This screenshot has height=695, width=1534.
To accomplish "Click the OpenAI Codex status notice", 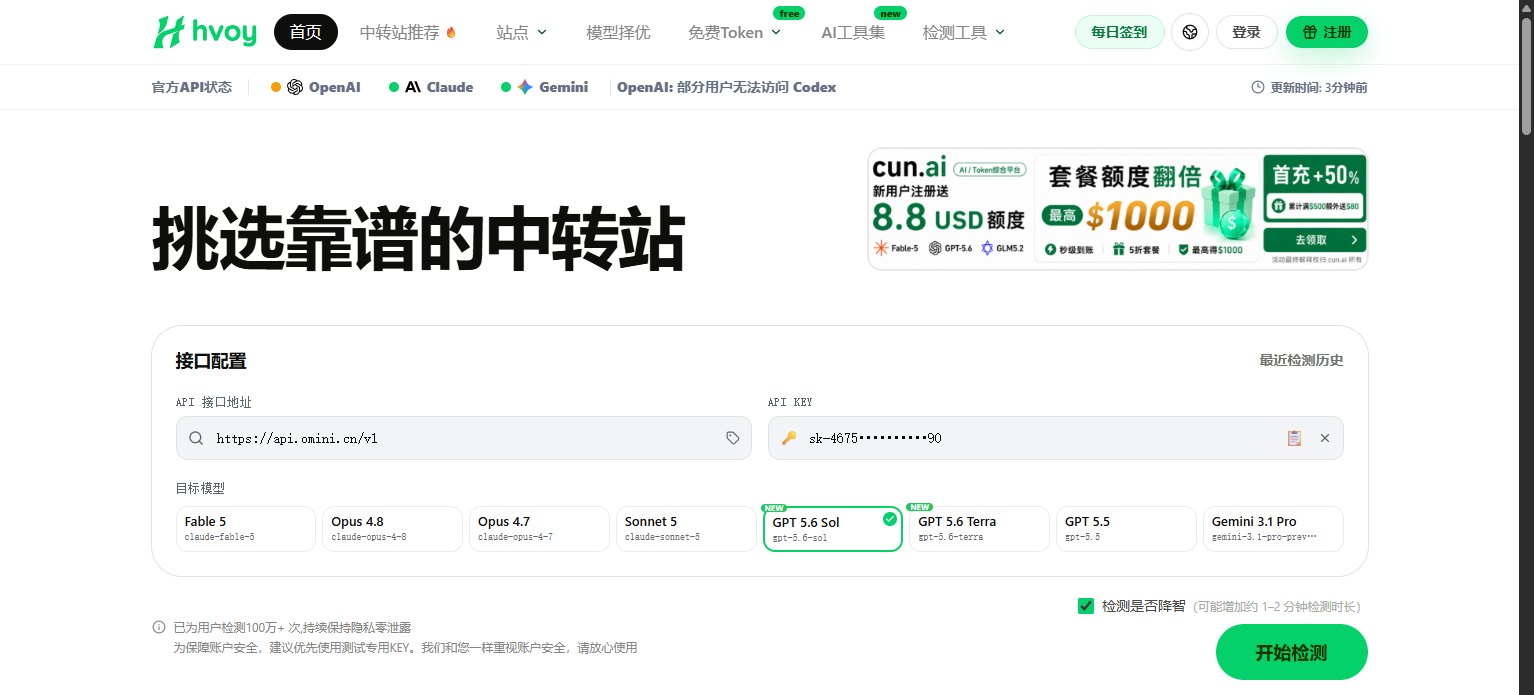I will pos(726,87).
